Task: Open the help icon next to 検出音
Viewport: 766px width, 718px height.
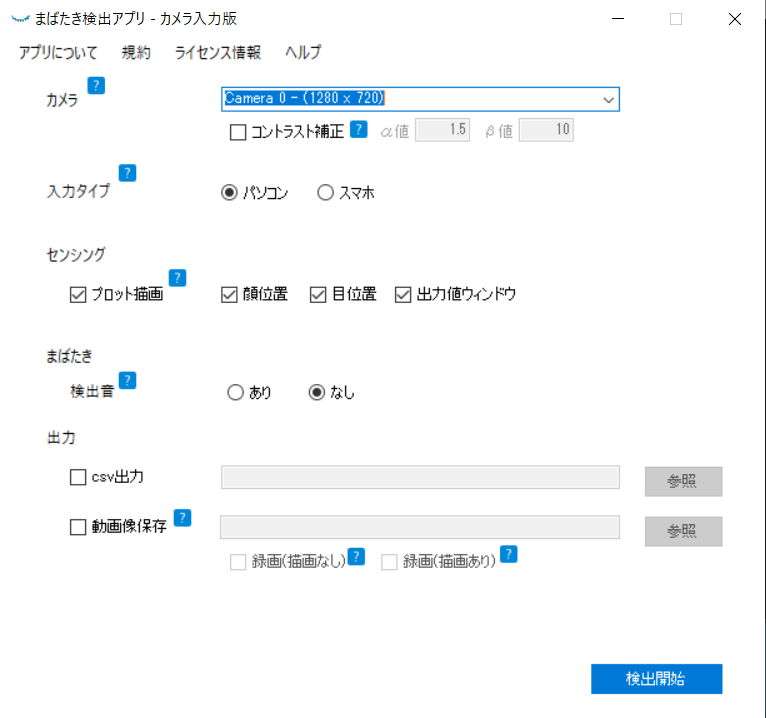Action: coord(128,380)
